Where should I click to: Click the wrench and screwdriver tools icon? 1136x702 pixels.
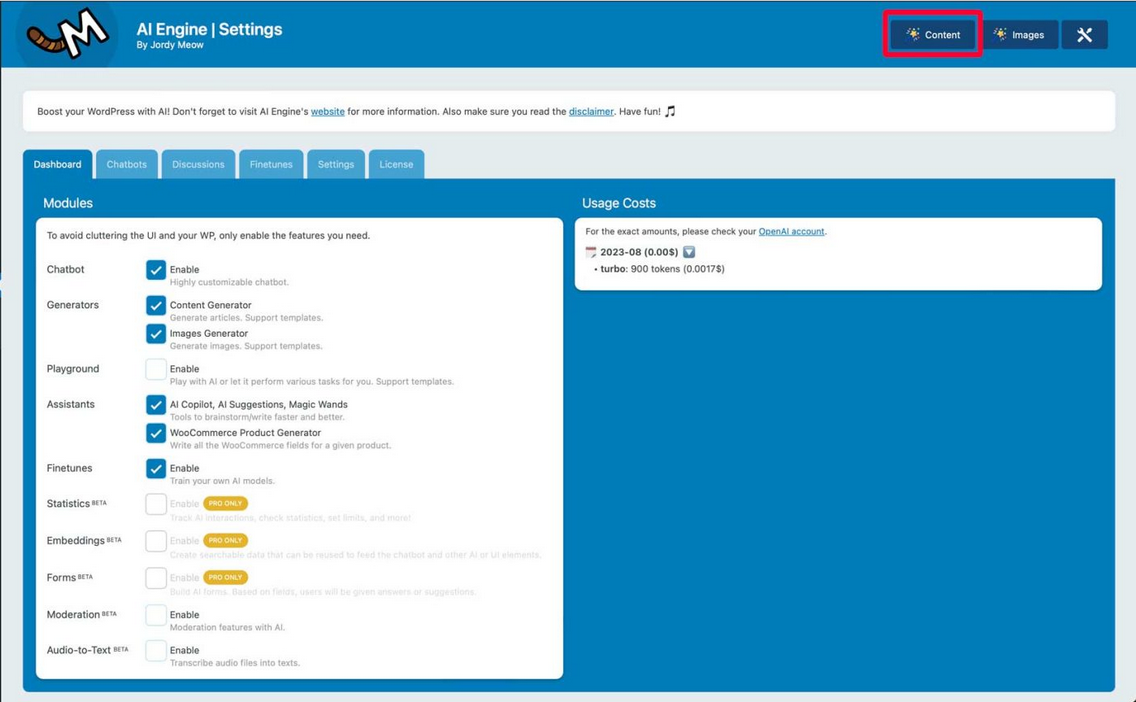1084,35
